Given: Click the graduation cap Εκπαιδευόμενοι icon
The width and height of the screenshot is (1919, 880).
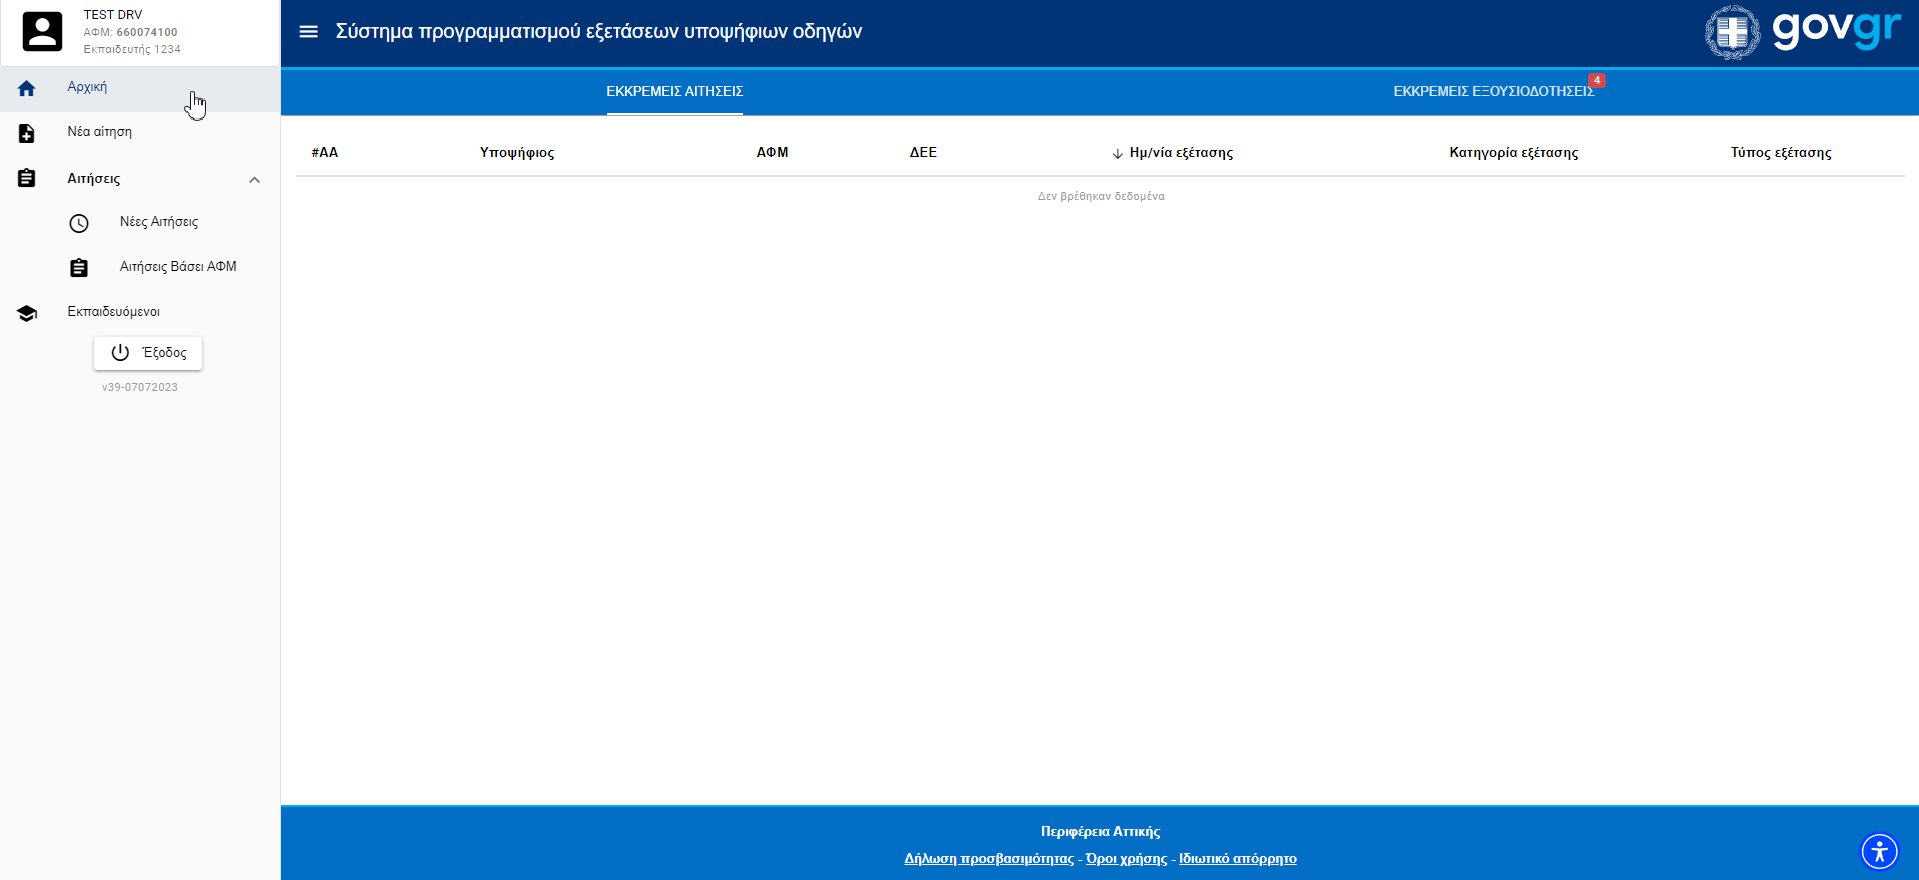Looking at the screenshot, I should point(27,313).
